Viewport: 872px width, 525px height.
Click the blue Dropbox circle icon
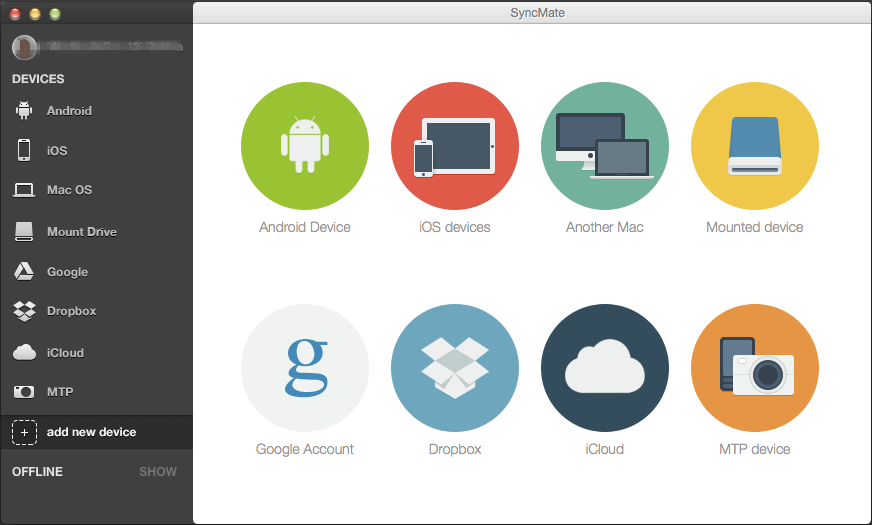click(x=455, y=368)
